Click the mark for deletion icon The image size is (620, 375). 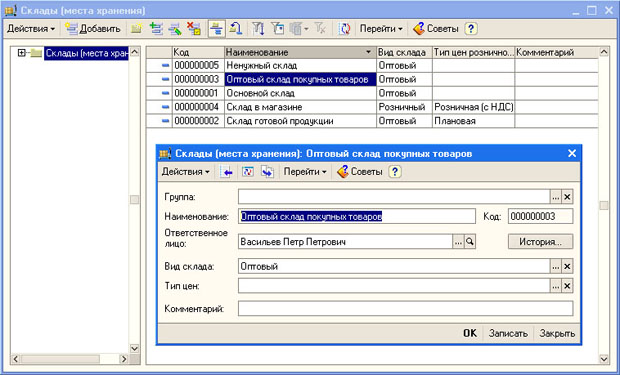[x=194, y=29]
